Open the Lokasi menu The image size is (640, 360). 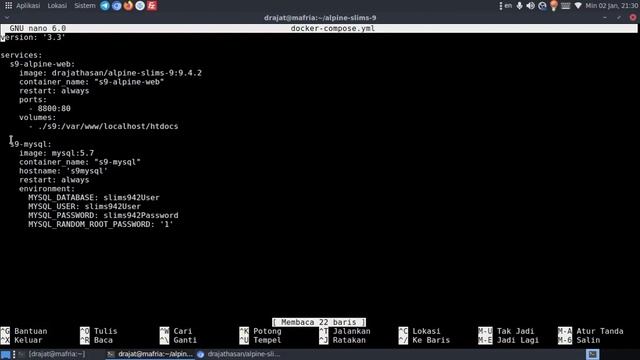point(57,6)
